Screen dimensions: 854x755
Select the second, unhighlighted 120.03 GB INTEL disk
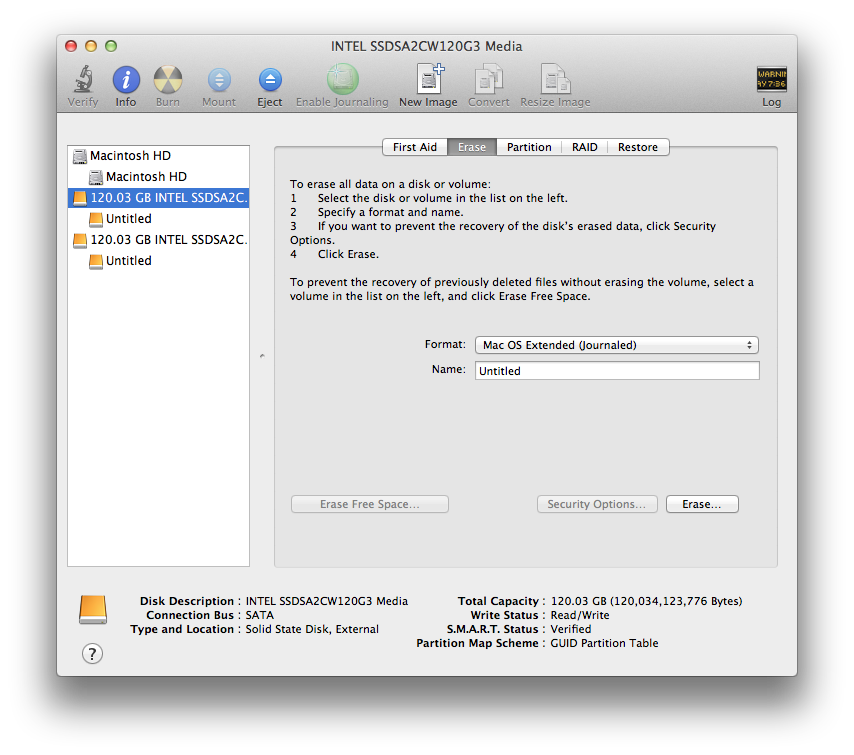tap(158, 240)
